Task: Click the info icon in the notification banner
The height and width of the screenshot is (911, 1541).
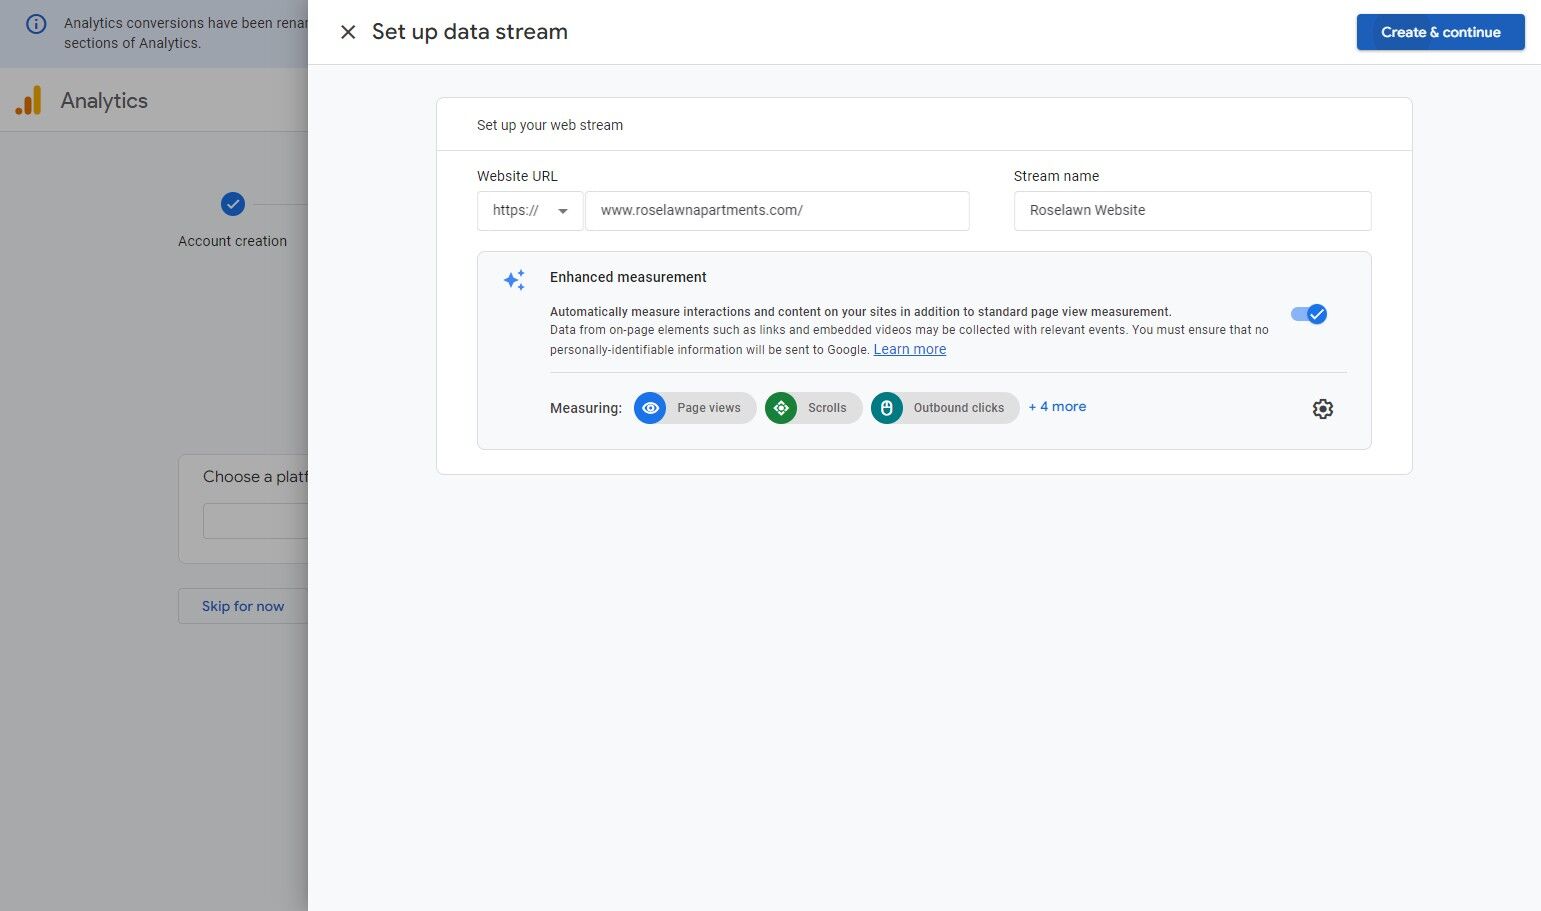Action: [36, 23]
